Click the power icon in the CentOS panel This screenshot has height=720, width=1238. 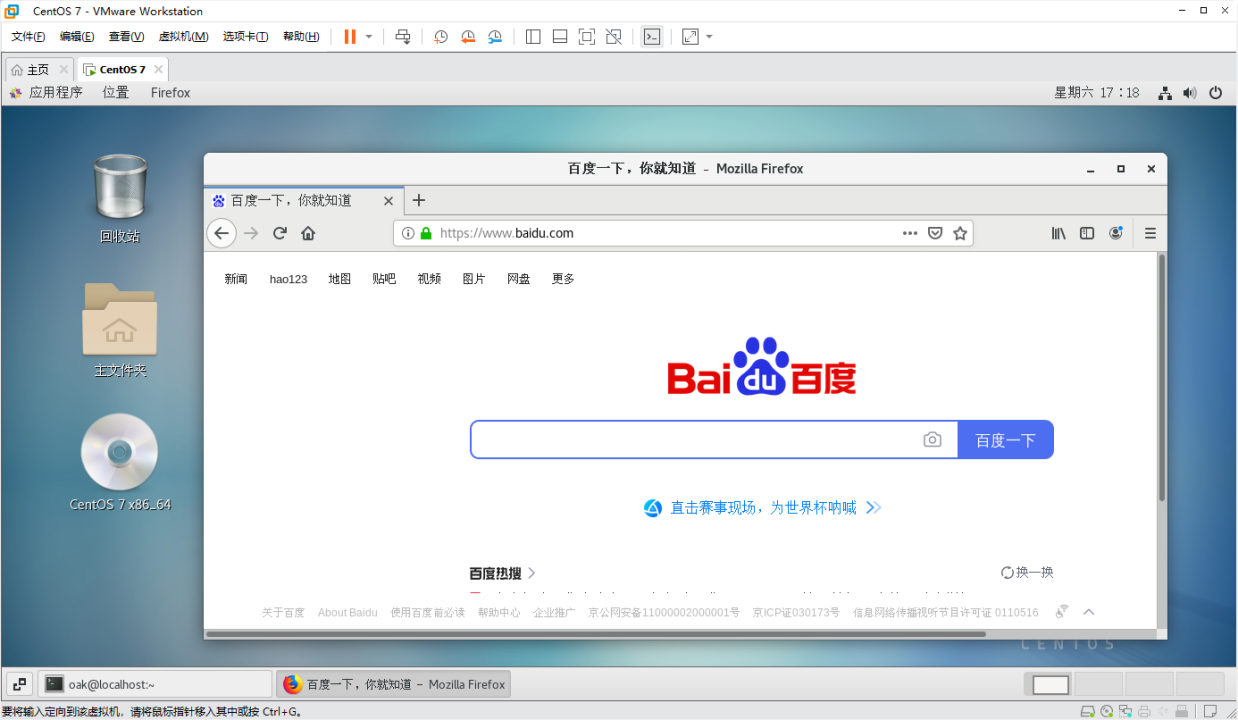coord(1216,92)
